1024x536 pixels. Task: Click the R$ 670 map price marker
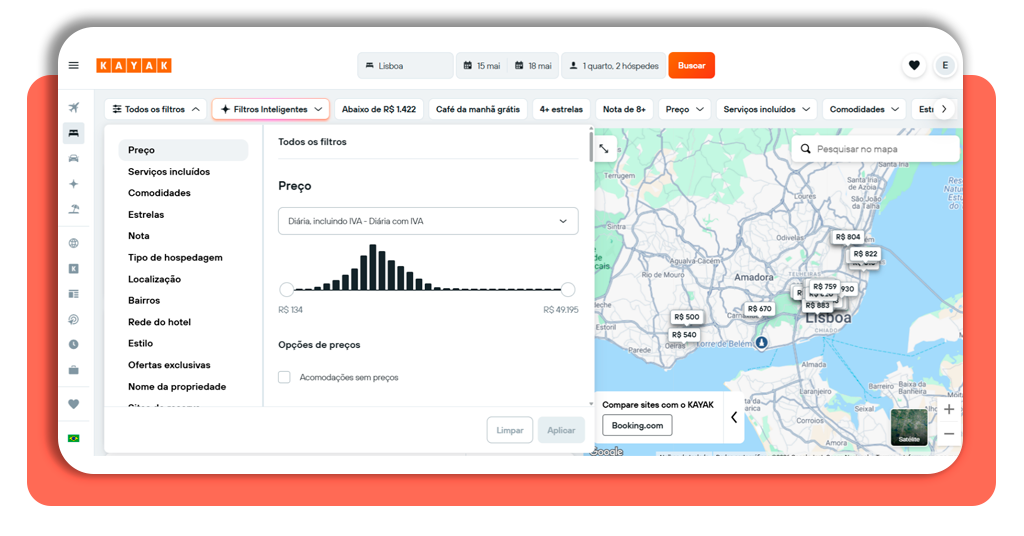760,309
